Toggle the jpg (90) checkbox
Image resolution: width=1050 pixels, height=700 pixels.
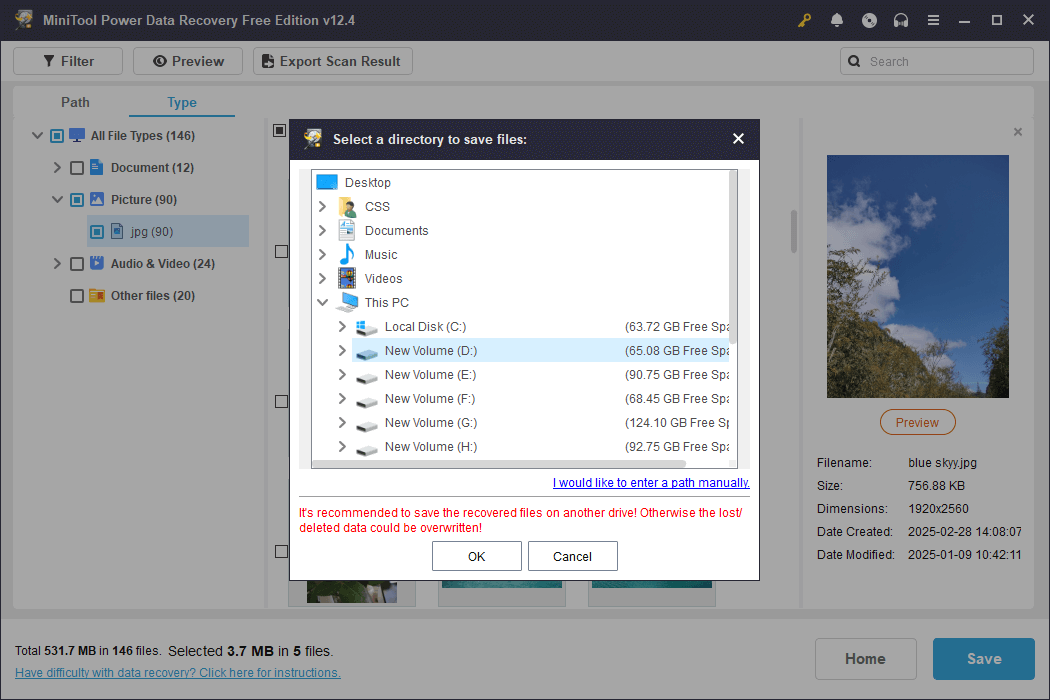coord(97,232)
